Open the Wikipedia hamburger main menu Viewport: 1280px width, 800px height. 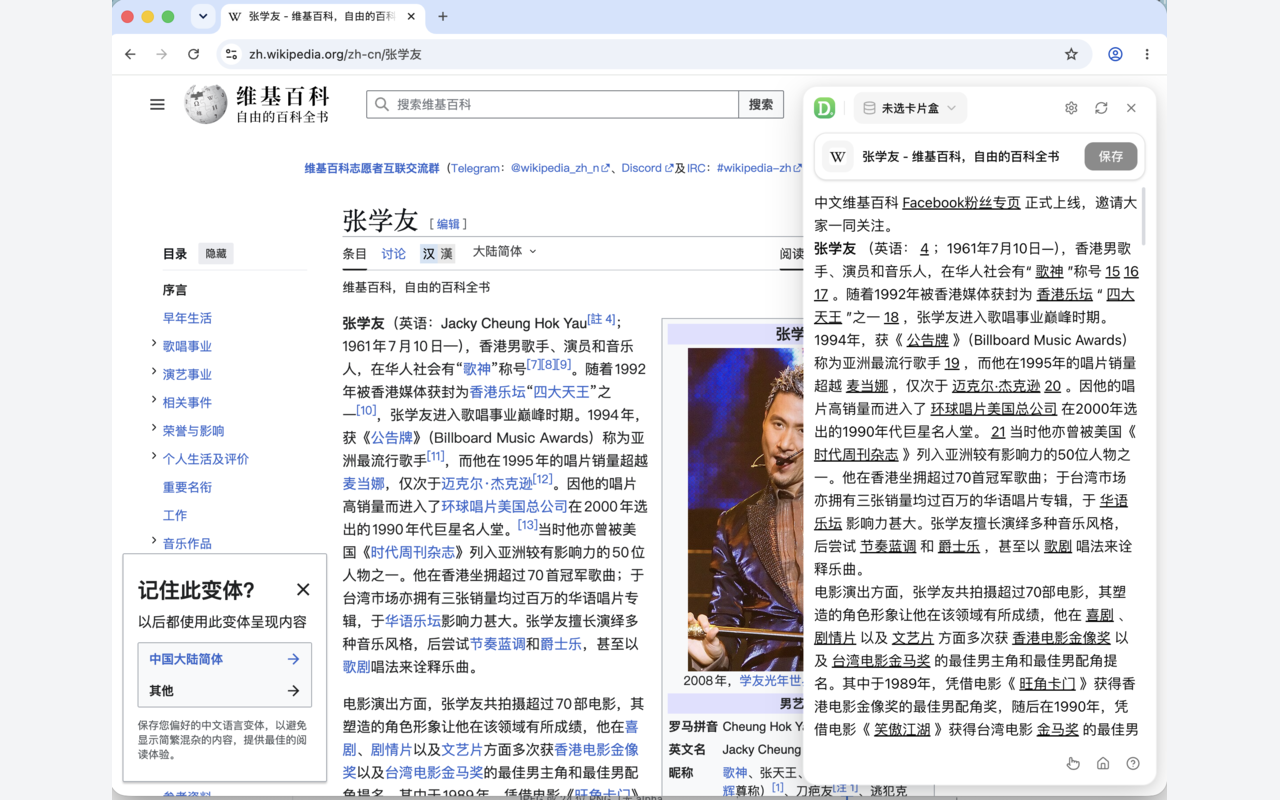(157, 104)
